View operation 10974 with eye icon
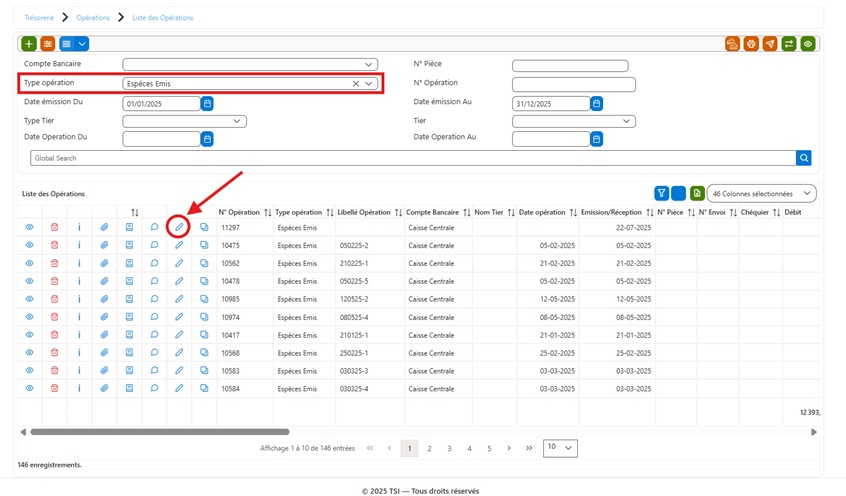This screenshot has height=496, width=846. [x=30, y=317]
